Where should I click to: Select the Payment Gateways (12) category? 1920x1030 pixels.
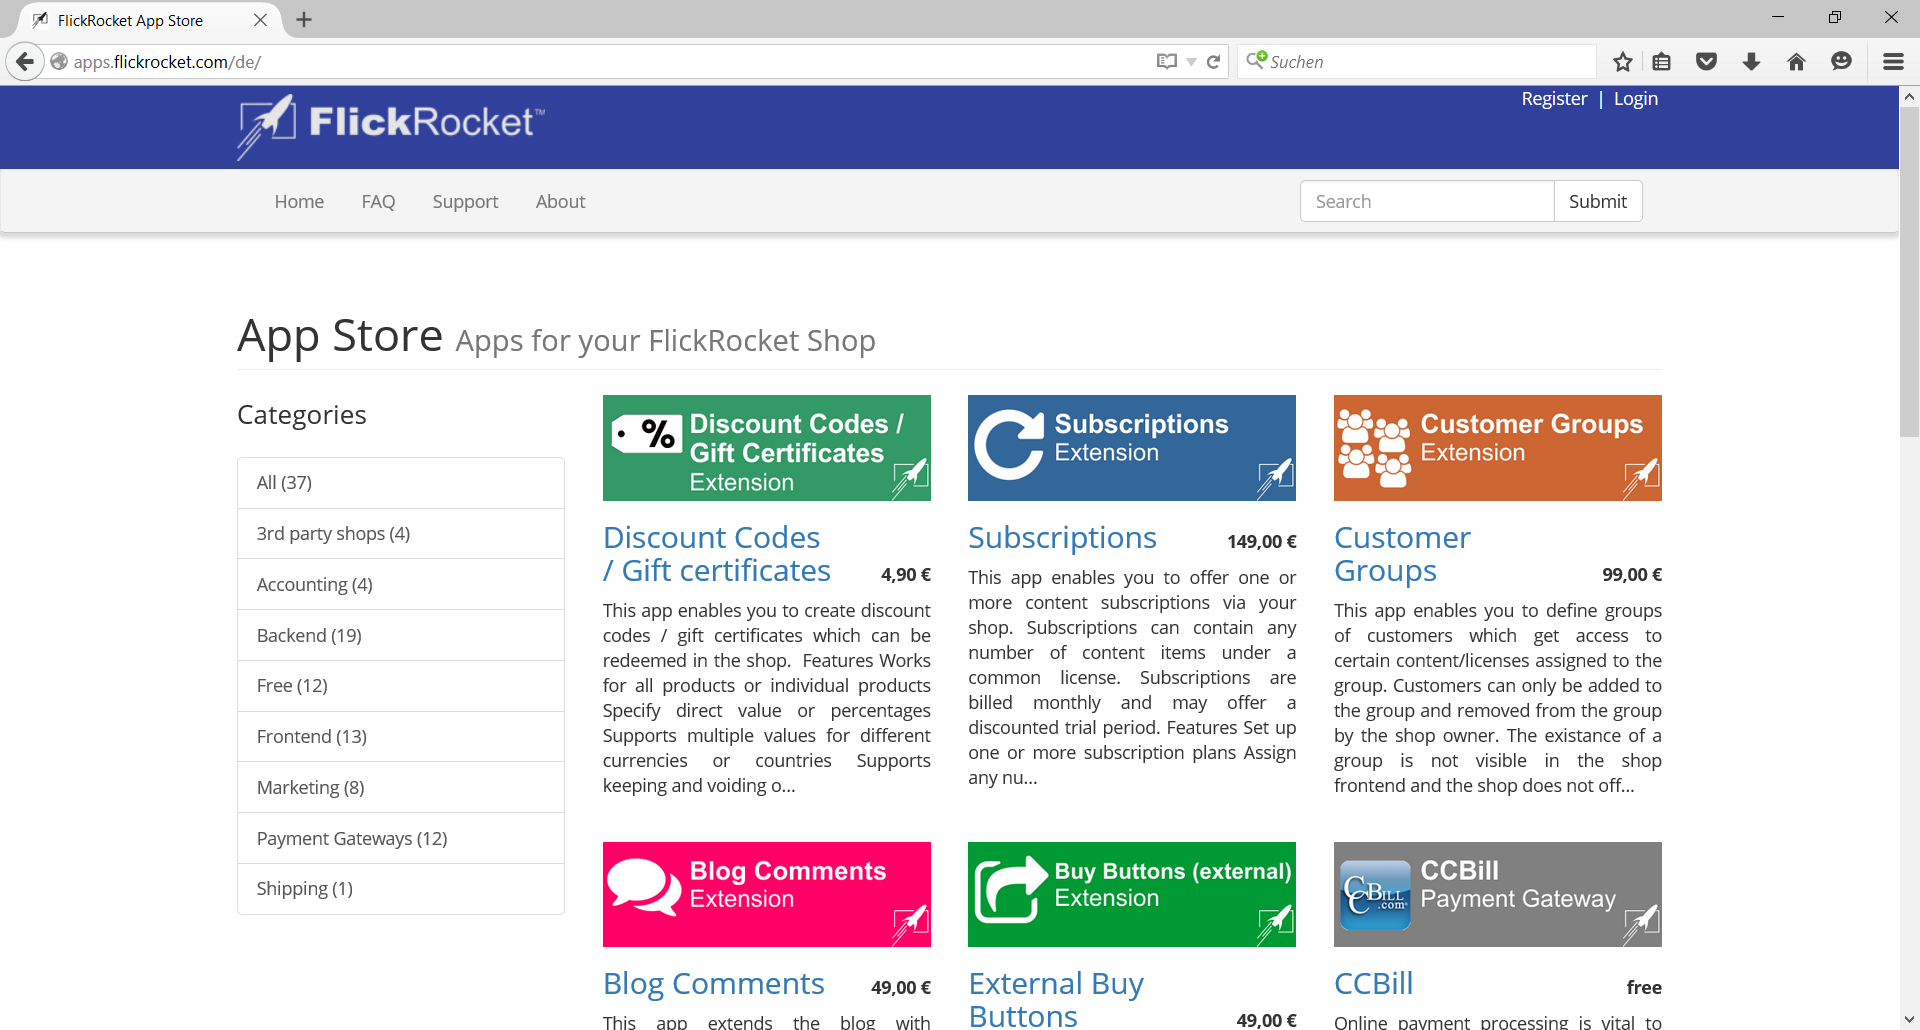click(x=352, y=838)
